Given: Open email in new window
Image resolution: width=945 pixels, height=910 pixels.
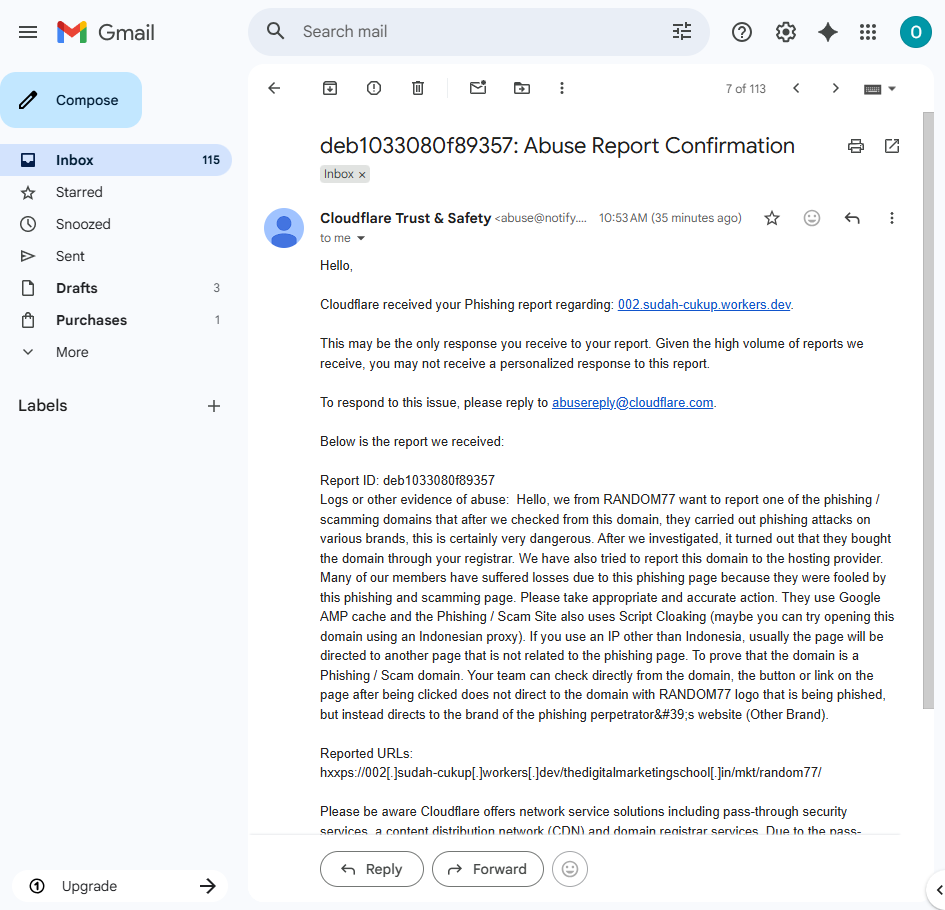Looking at the screenshot, I should (892, 146).
